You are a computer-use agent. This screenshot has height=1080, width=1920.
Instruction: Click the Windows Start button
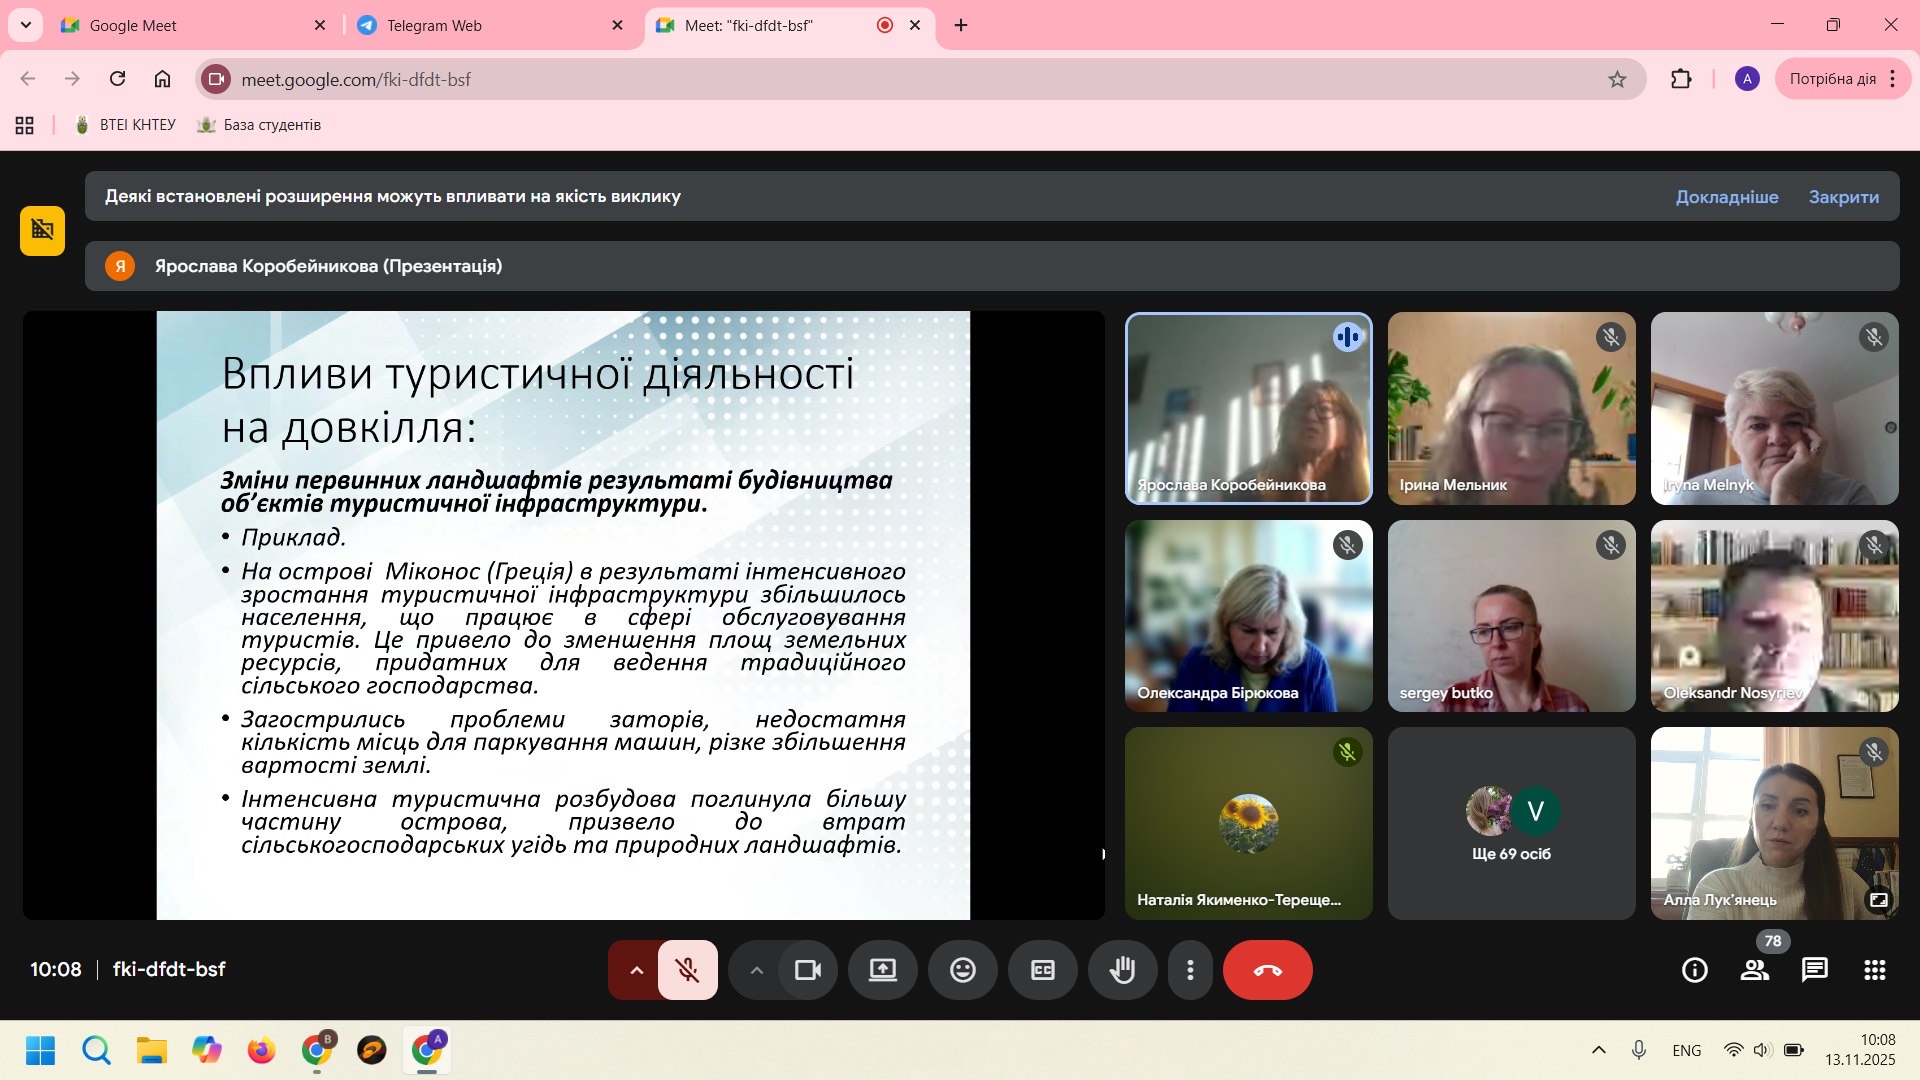coord(40,1050)
